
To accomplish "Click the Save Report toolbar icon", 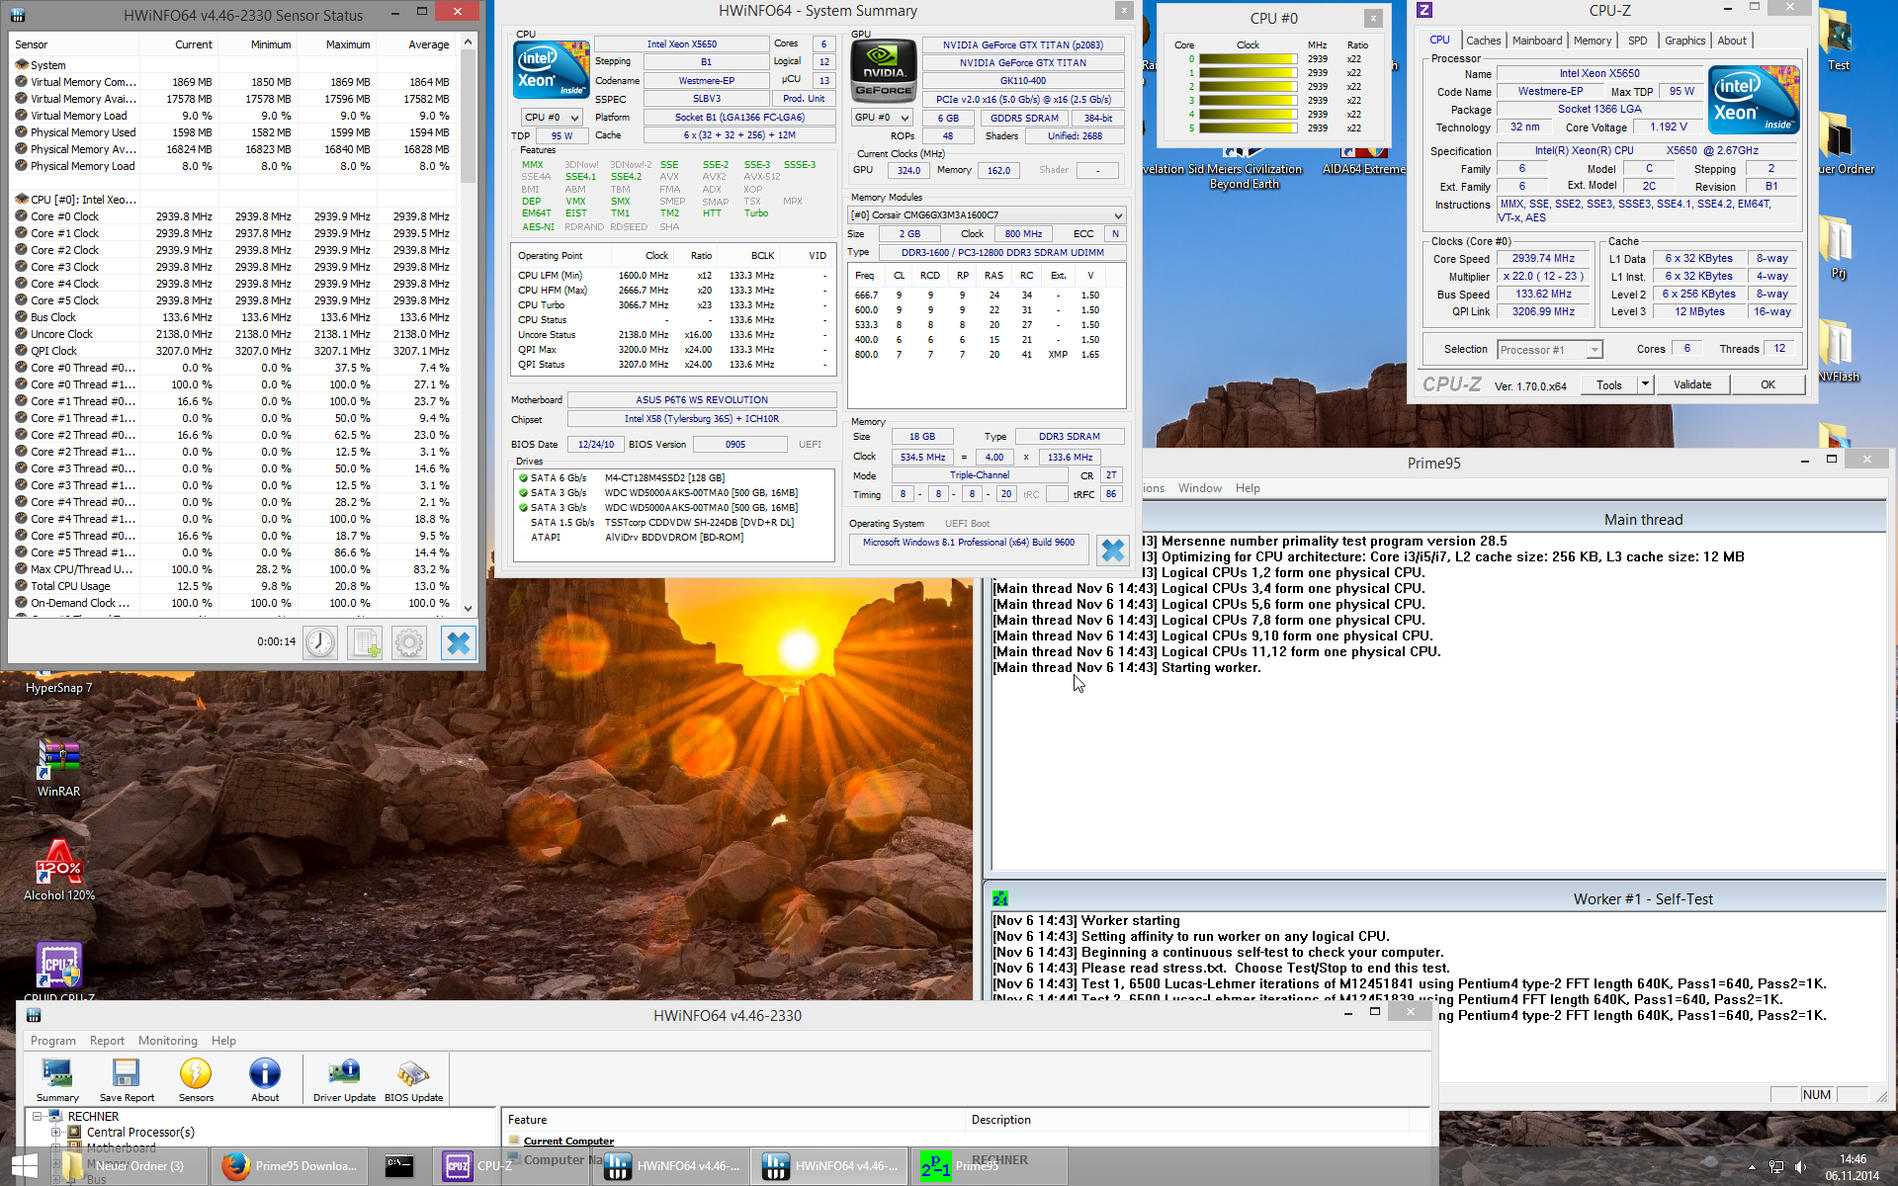I will [126, 1080].
